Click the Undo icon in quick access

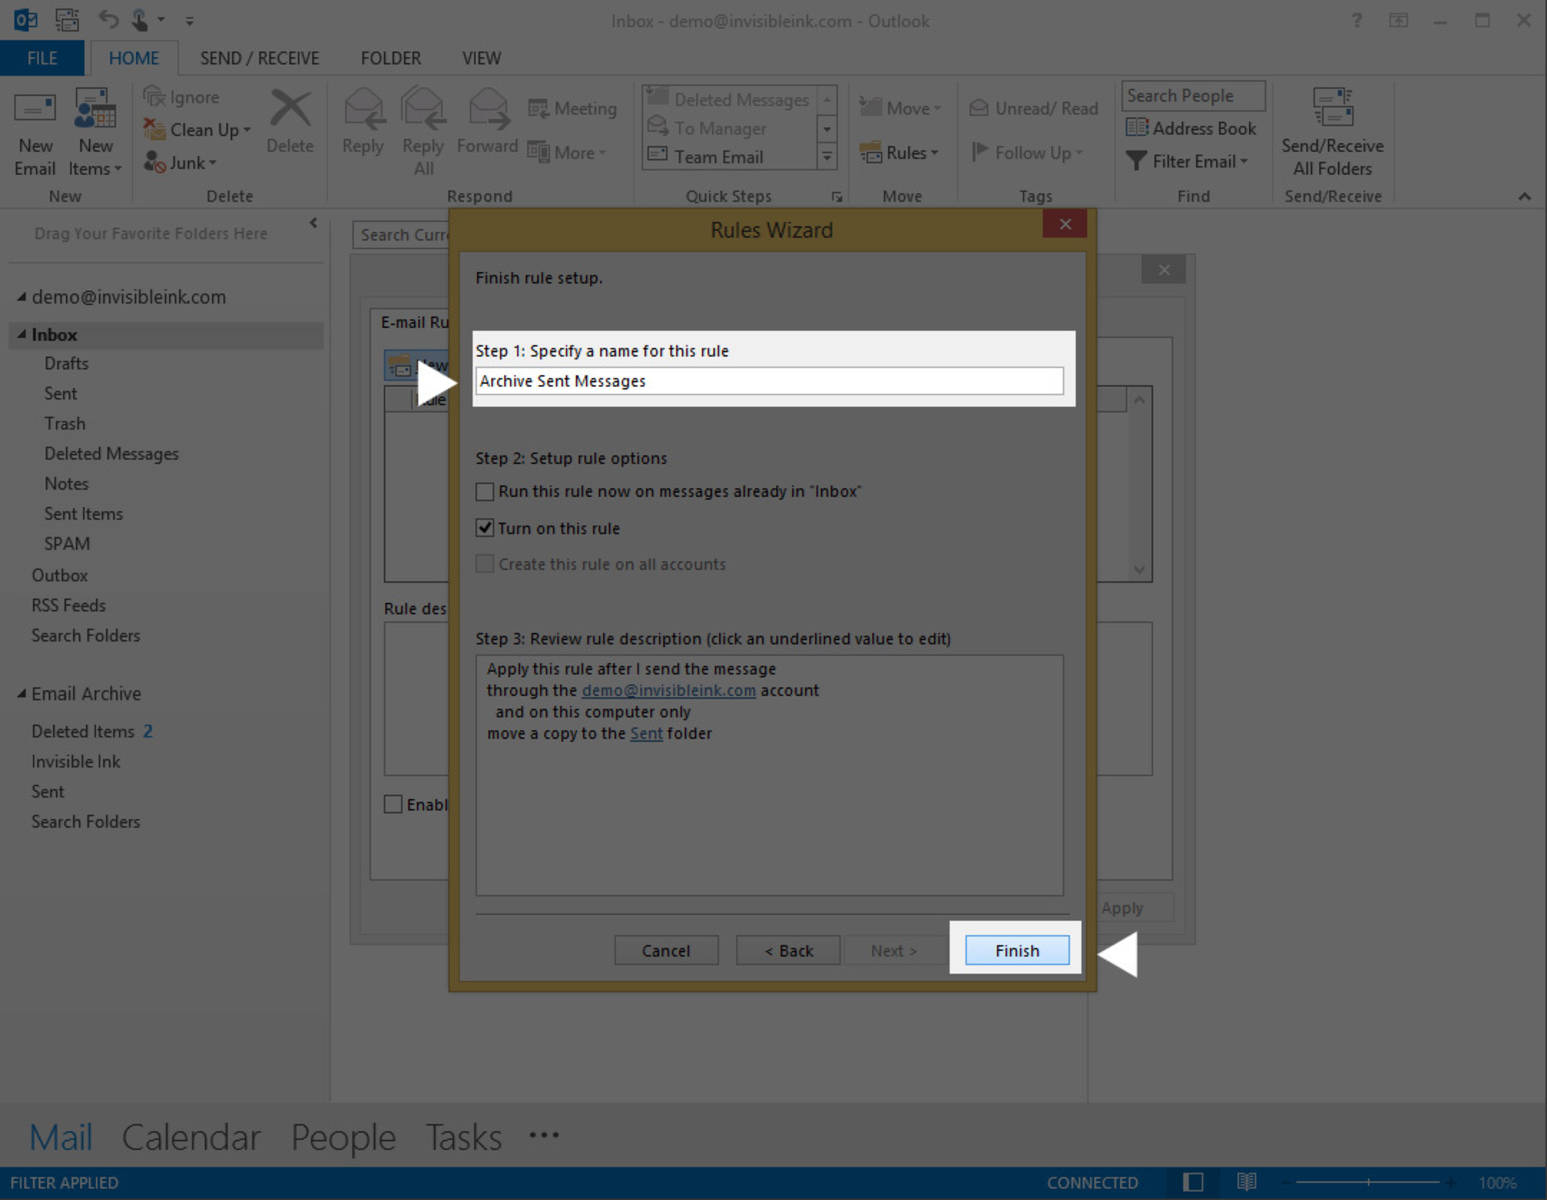tap(108, 19)
